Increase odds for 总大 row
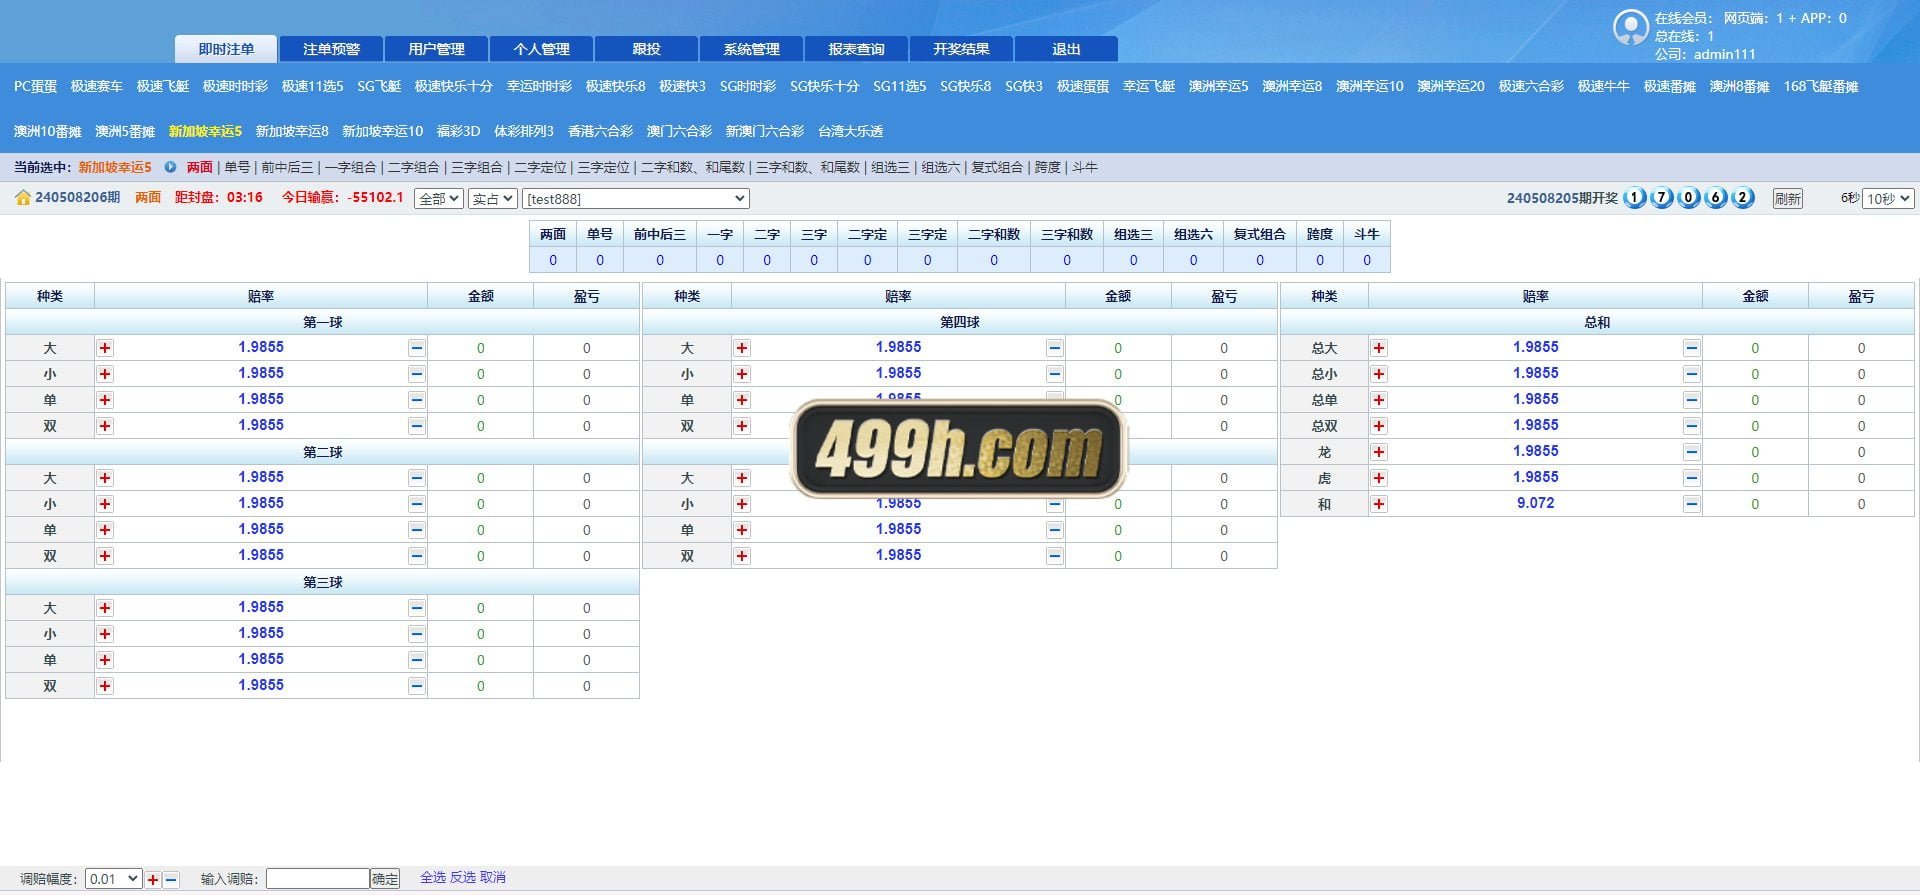This screenshot has height=895, width=1920. pyautogui.click(x=1379, y=348)
